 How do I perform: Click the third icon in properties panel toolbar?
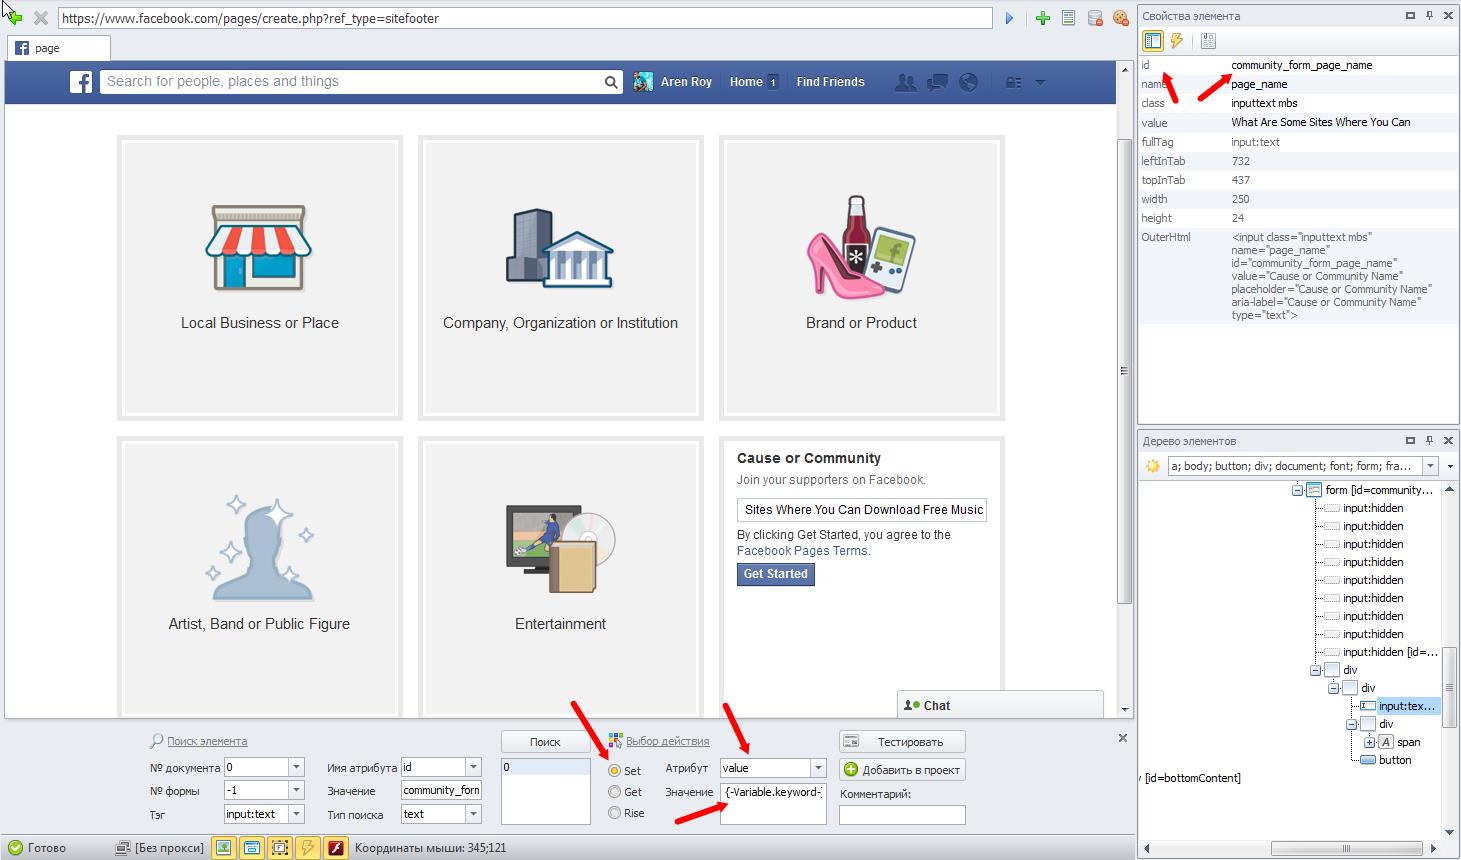tap(1208, 41)
